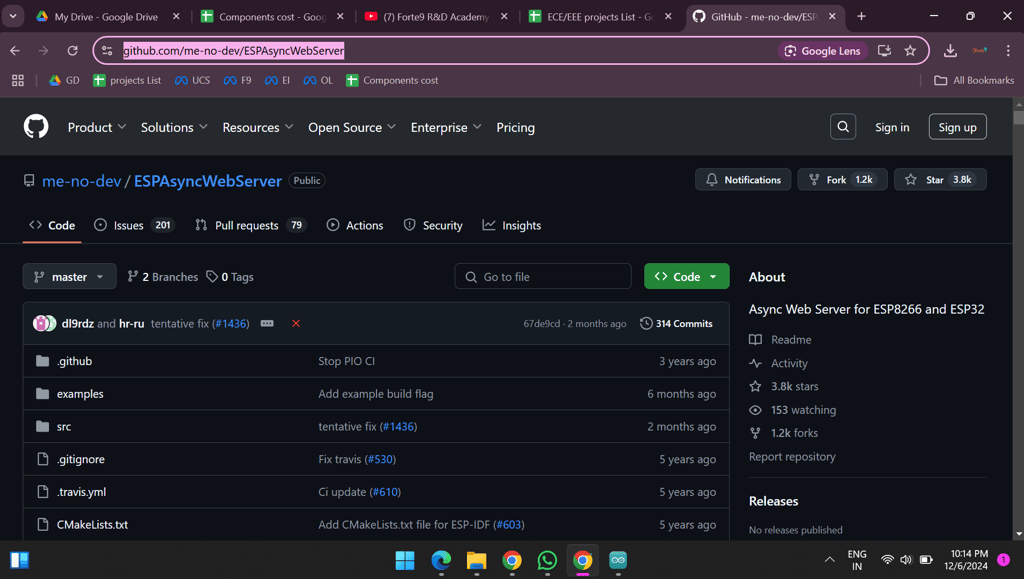Switch to the My Drive browser tab

click(108, 16)
